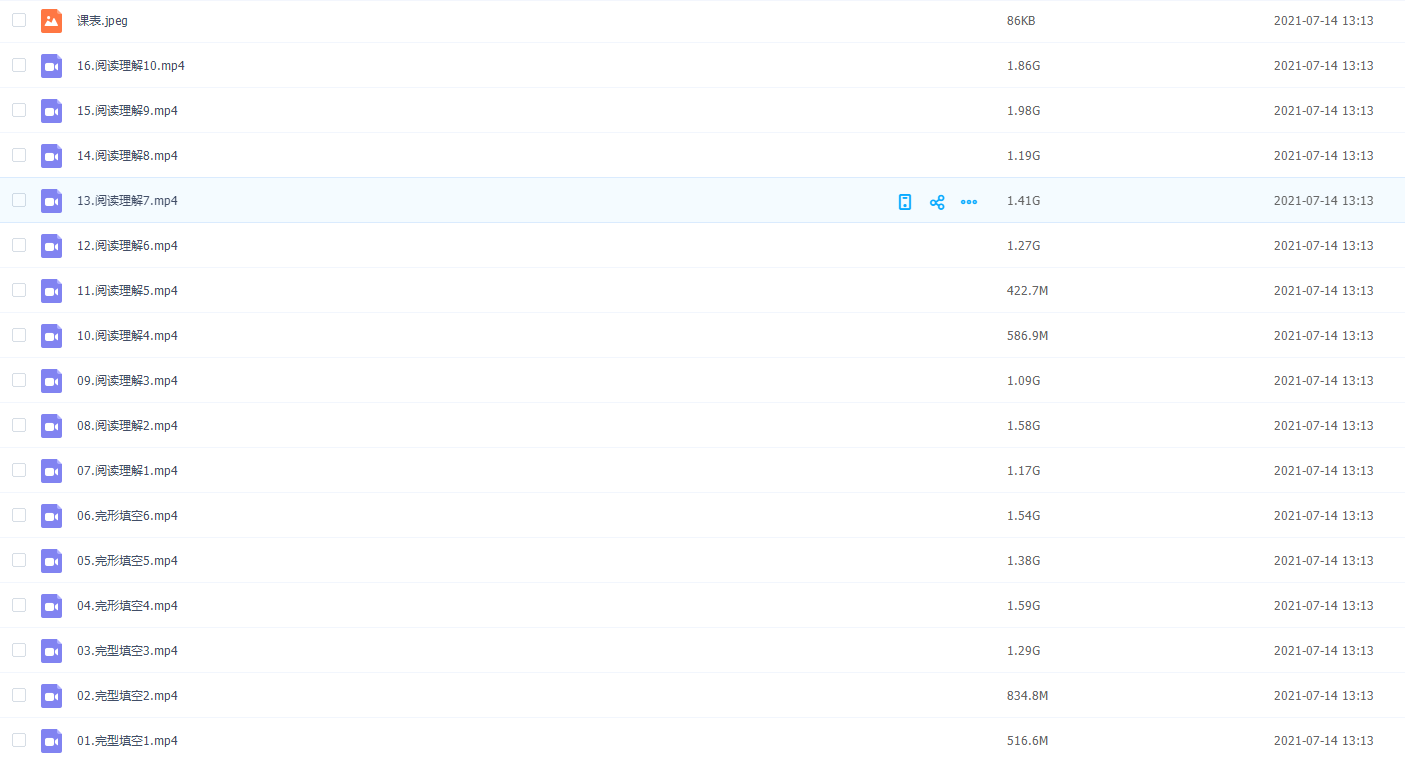
Task: Click the orange image icon of 课表.jpeg
Action: [x=51, y=20]
